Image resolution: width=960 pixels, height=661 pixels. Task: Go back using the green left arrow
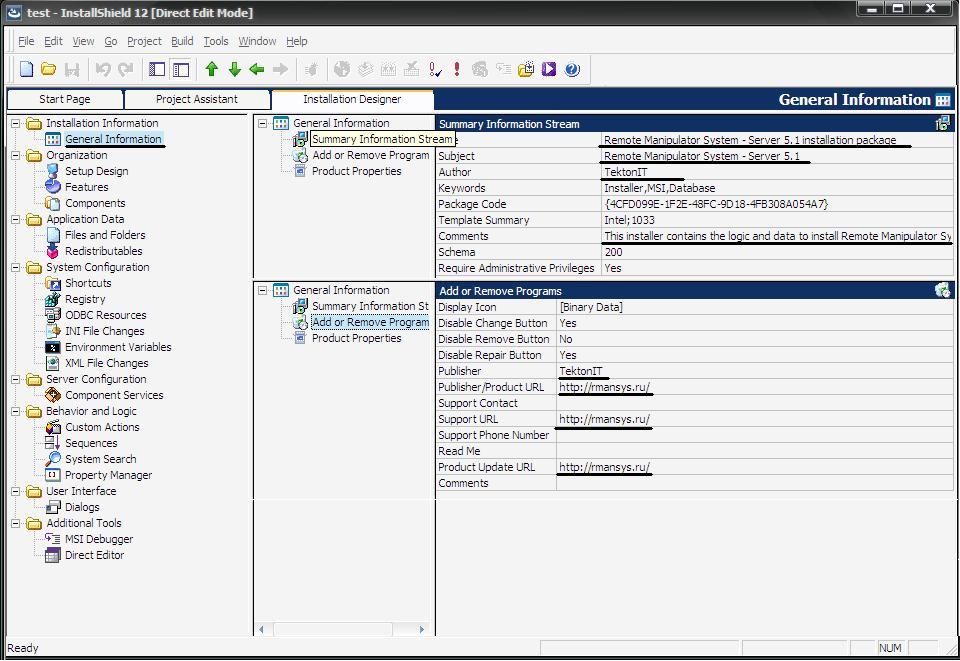(x=257, y=69)
